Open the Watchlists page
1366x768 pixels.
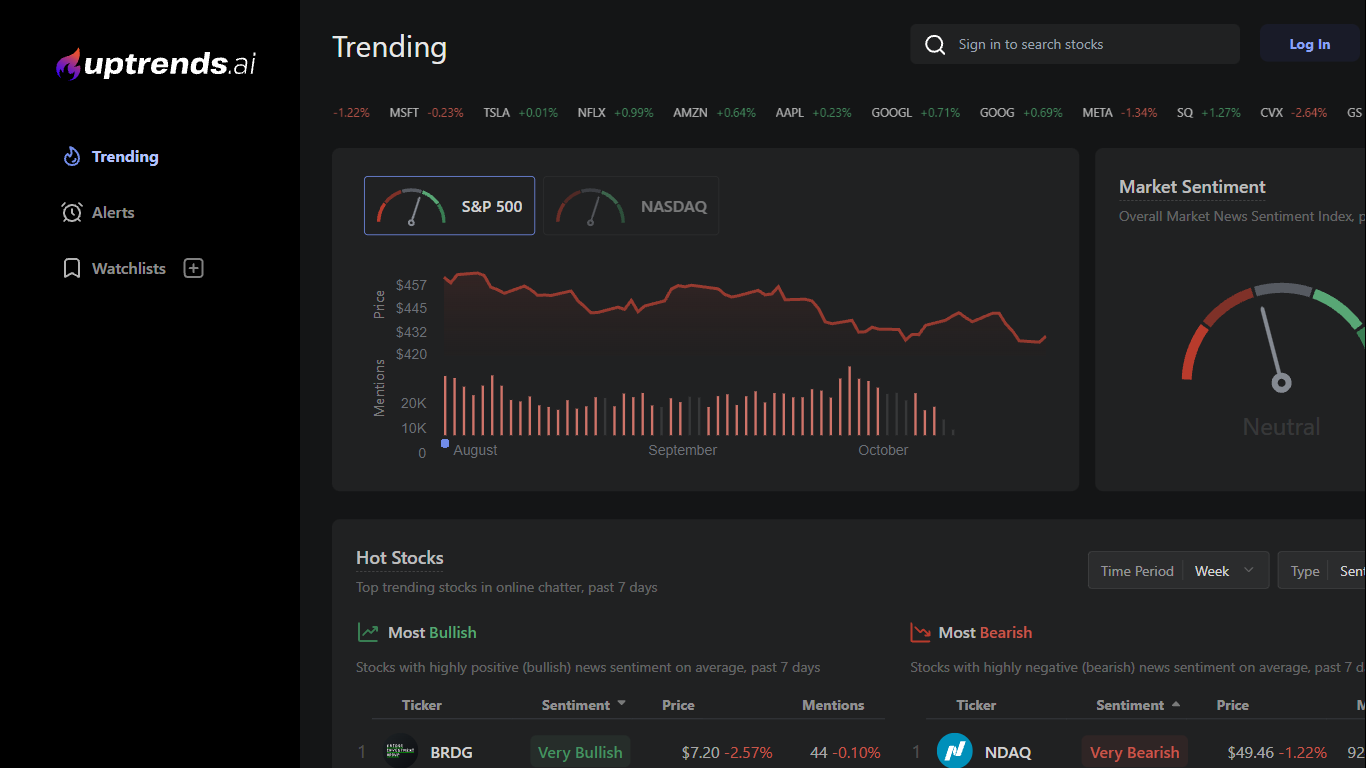point(129,268)
